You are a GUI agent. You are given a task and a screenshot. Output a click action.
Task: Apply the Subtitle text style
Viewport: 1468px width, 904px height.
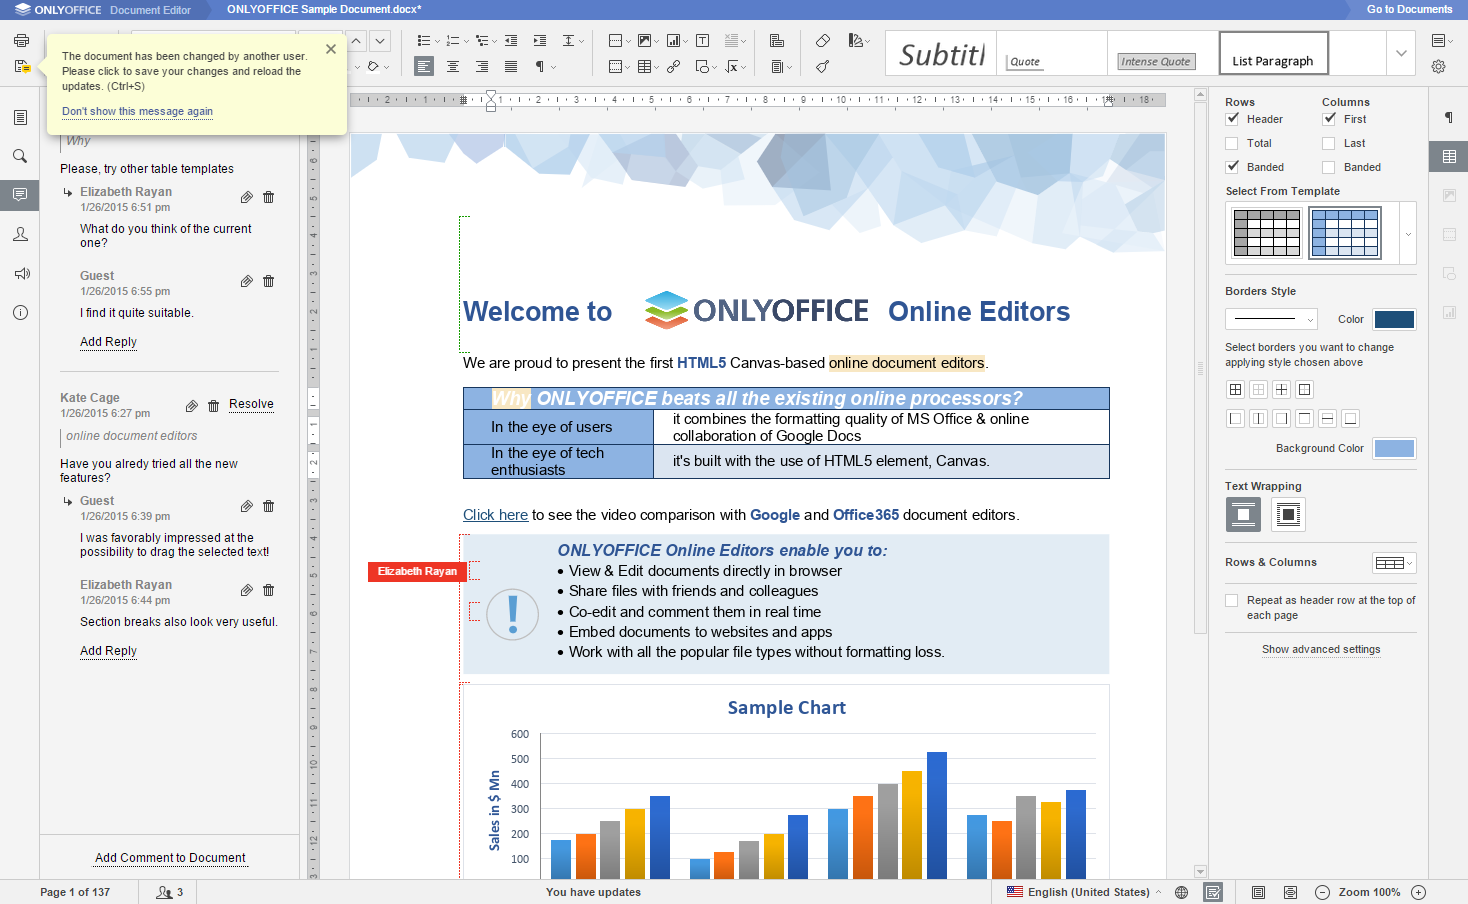coord(941,53)
